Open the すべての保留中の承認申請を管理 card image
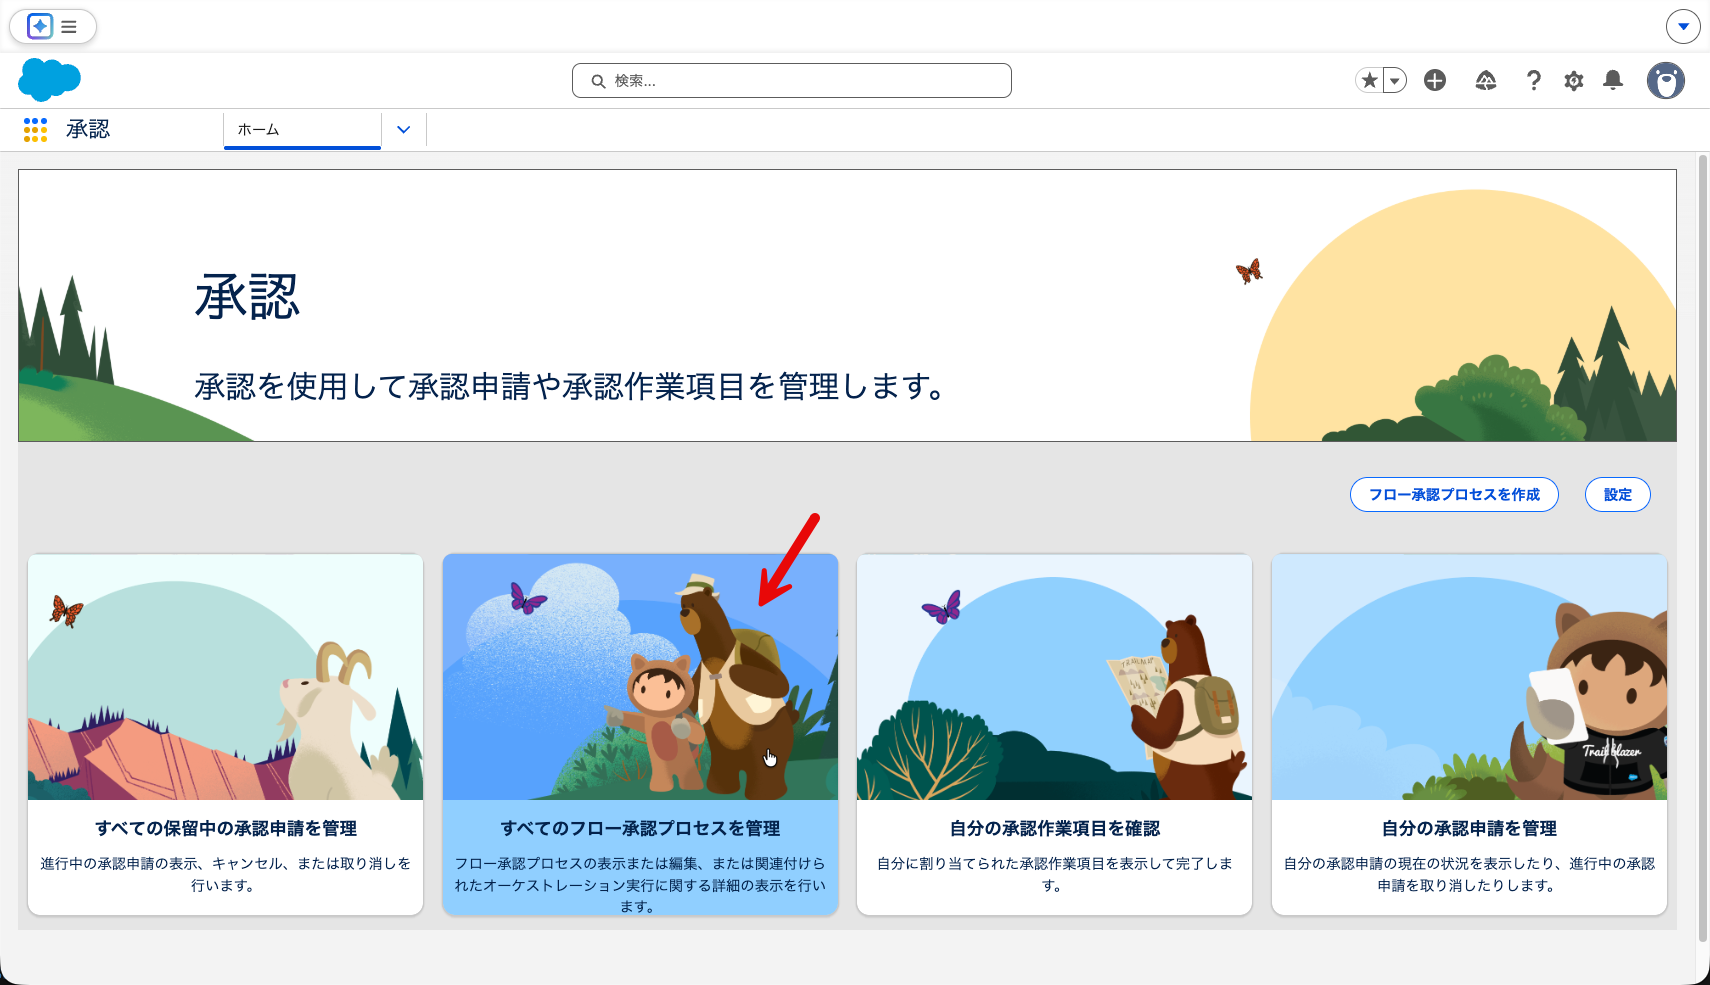1710x985 pixels. point(226,677)
